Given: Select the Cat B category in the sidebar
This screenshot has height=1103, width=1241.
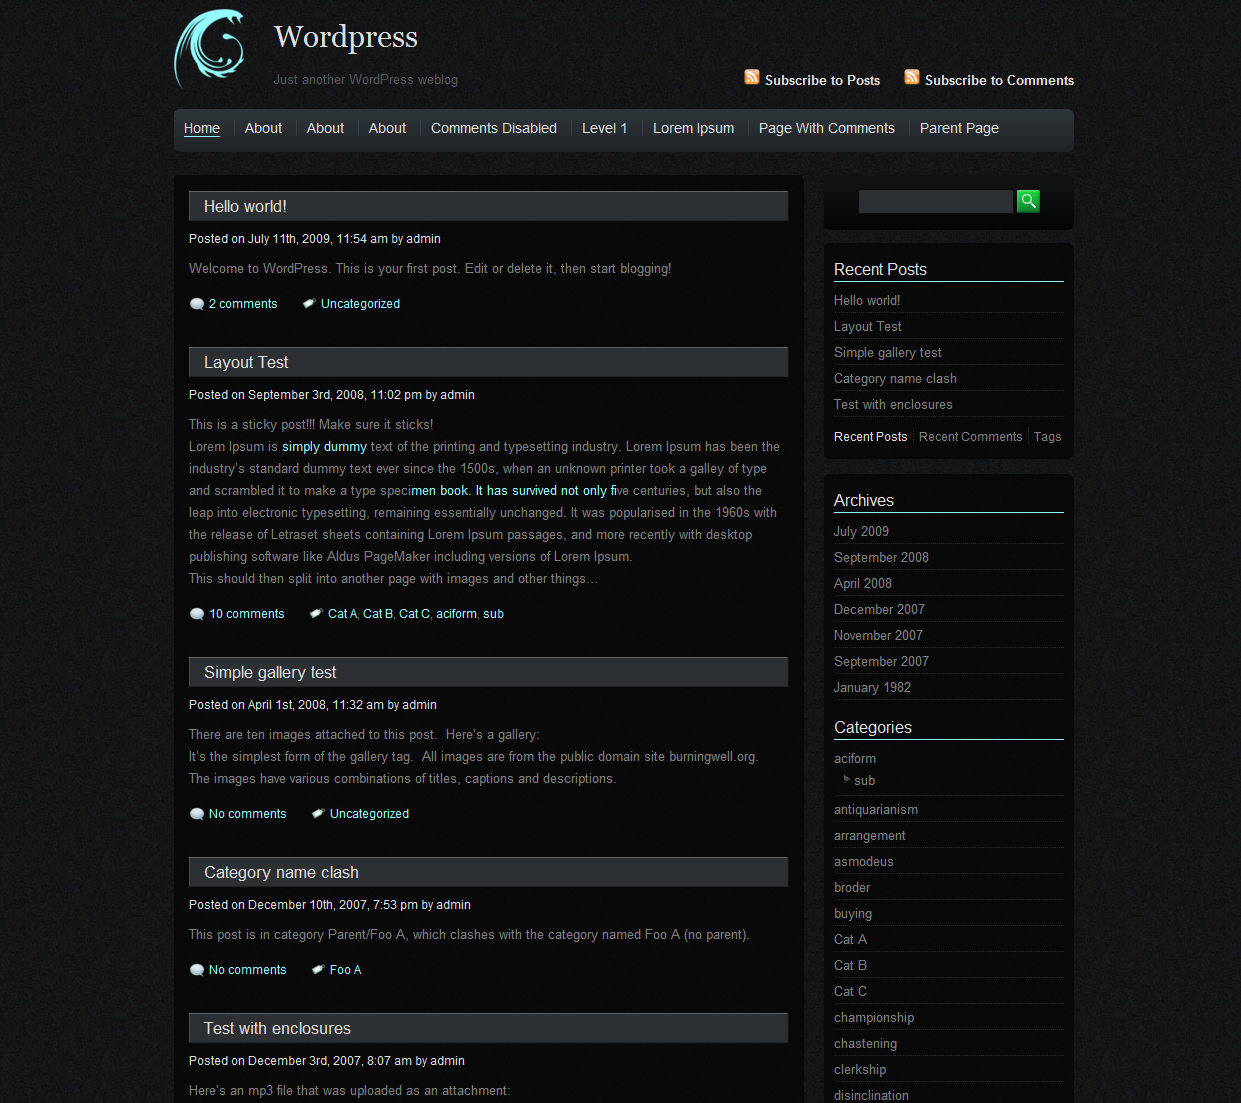Looking at the screenshot, I should tap(850, 965).
